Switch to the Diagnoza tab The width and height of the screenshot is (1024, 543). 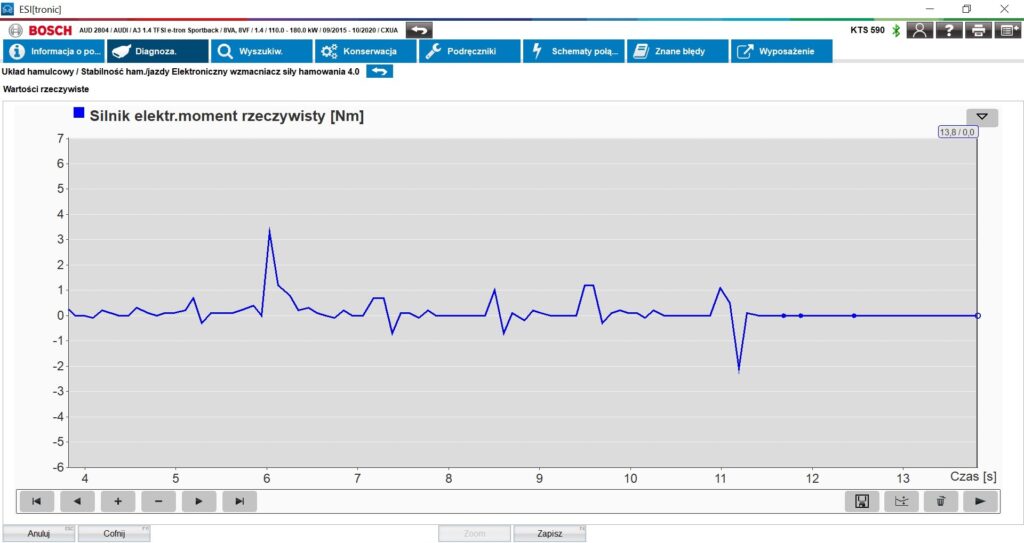158,51
